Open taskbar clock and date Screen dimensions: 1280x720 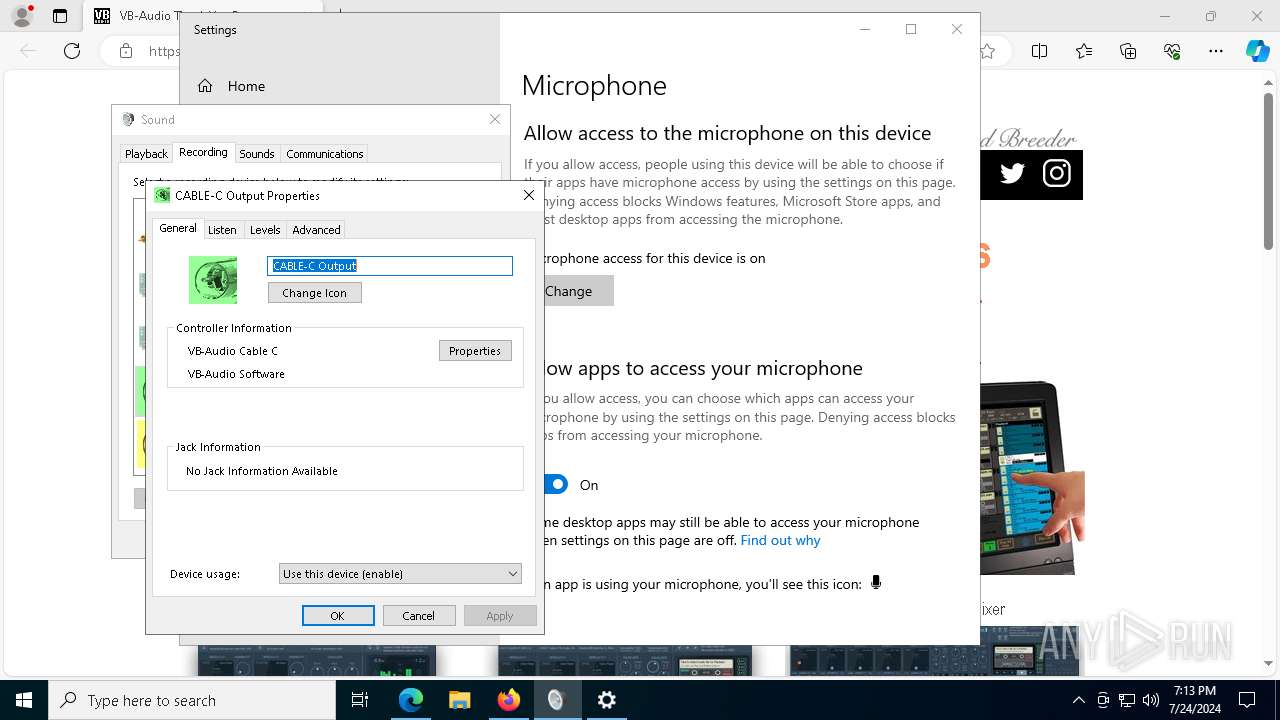(1195, 700)
